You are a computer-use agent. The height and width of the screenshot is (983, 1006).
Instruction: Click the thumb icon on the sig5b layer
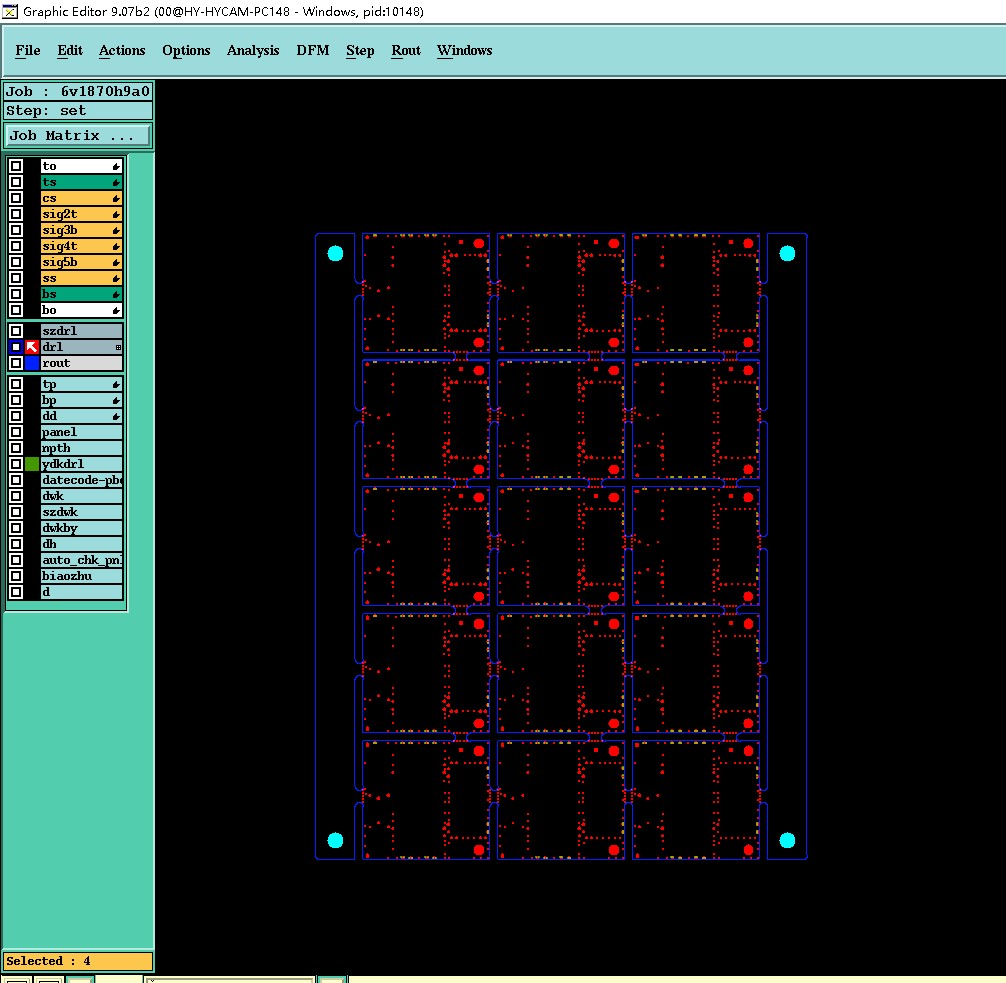tap(116, 262)
